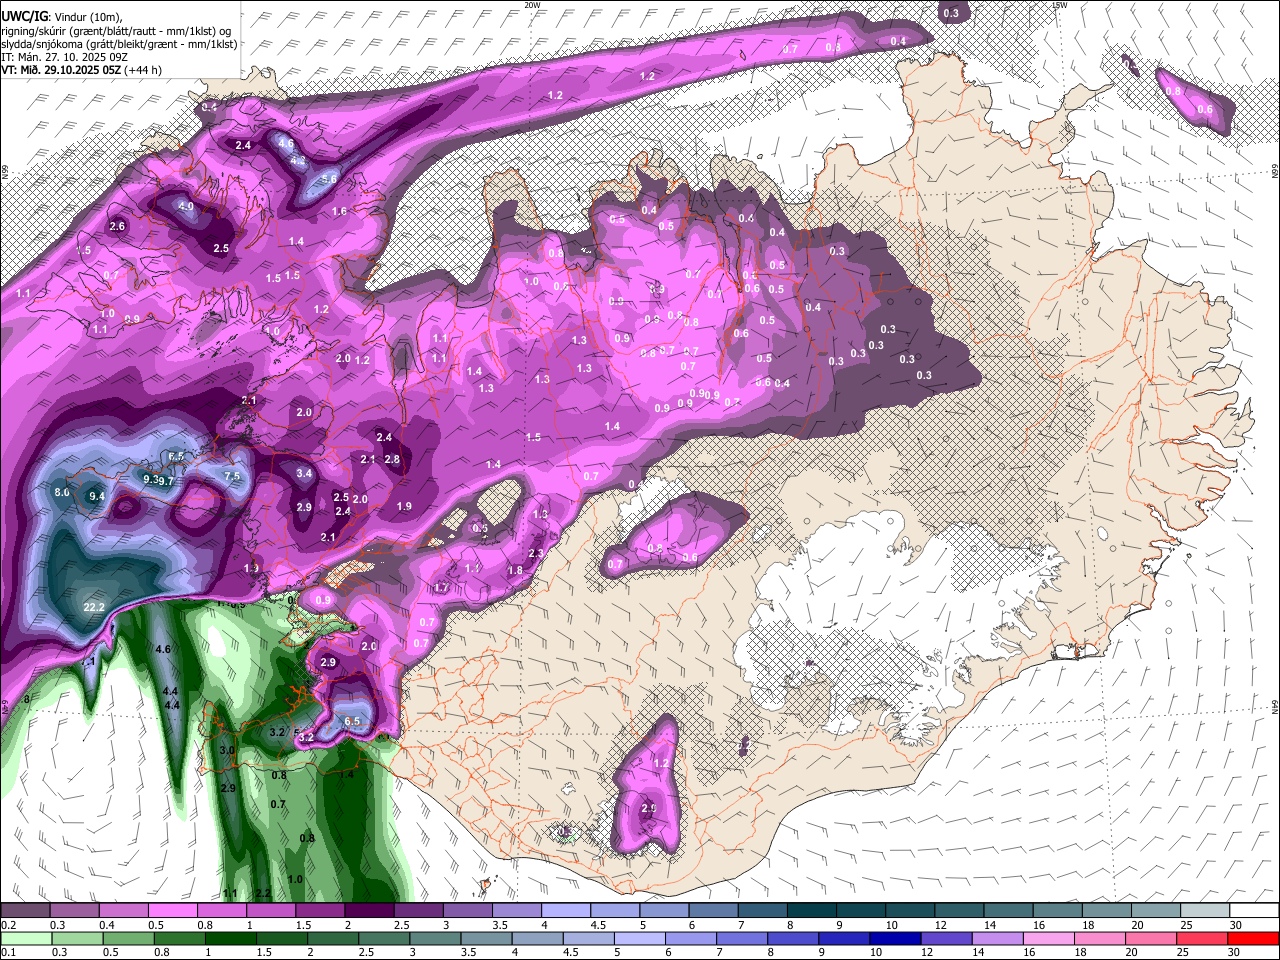Select the VT: Mið. 29.10.2025 05Z line

pos(81,70)
